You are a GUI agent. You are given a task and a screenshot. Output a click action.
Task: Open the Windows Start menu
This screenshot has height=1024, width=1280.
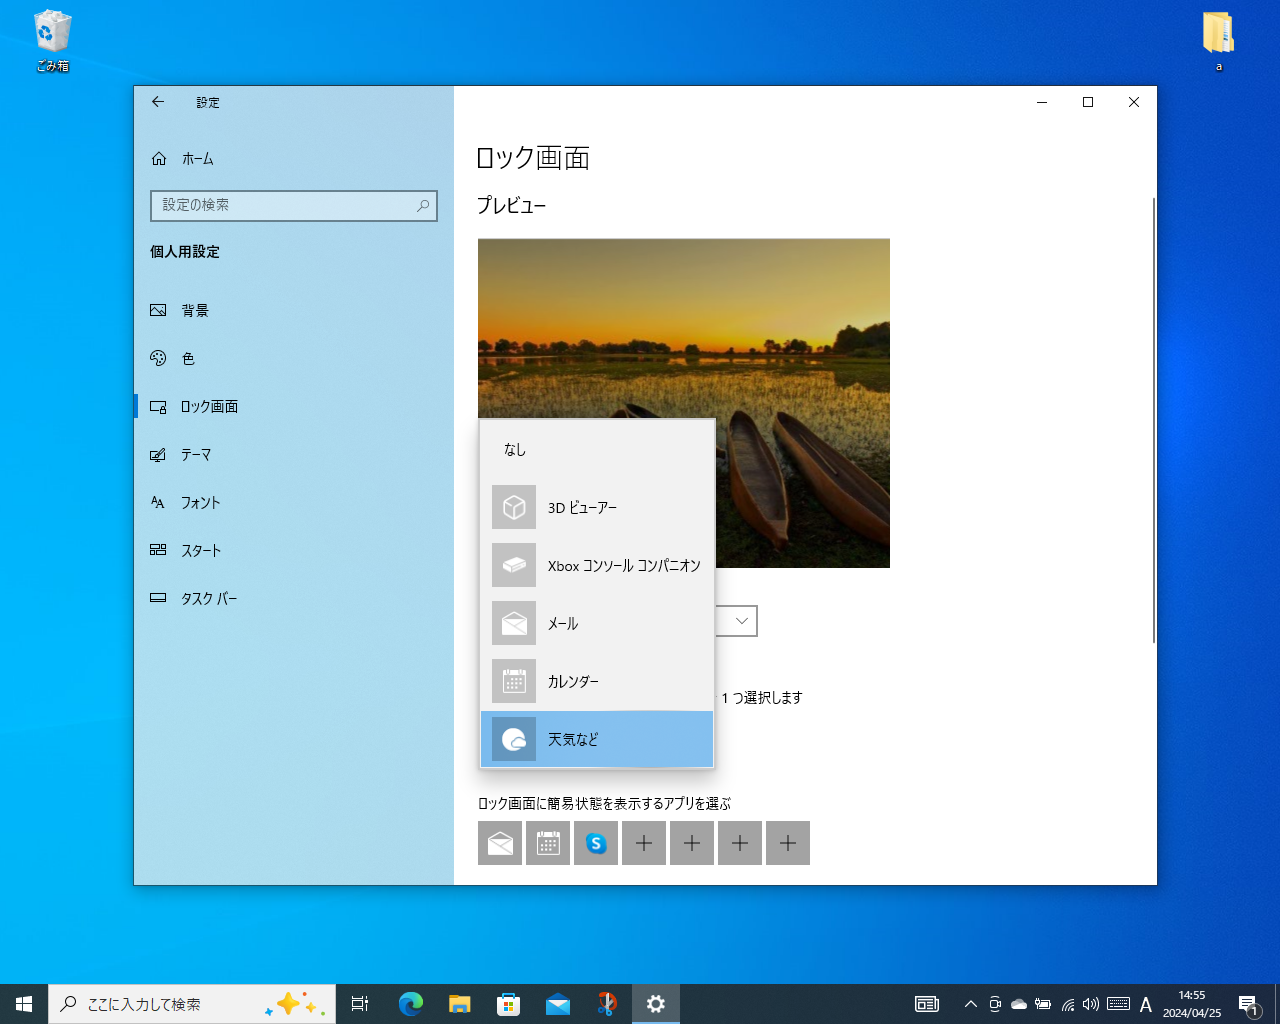pyautogui.click(x=23, y=1003)
